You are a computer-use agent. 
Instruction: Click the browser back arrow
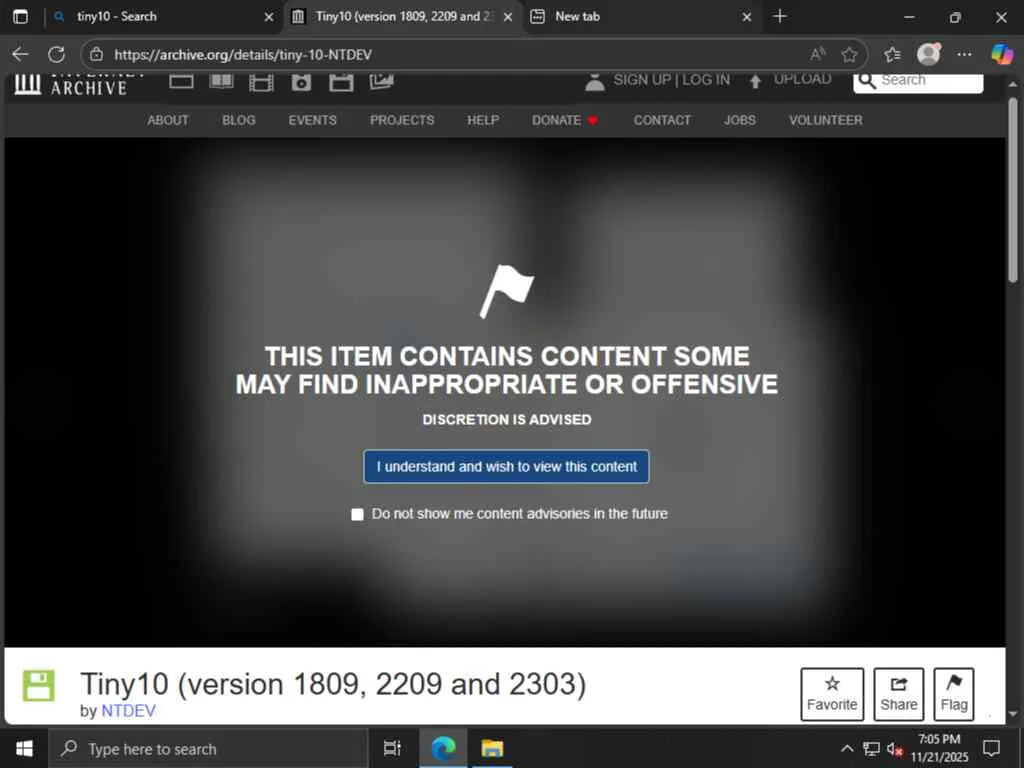point(20,54)
